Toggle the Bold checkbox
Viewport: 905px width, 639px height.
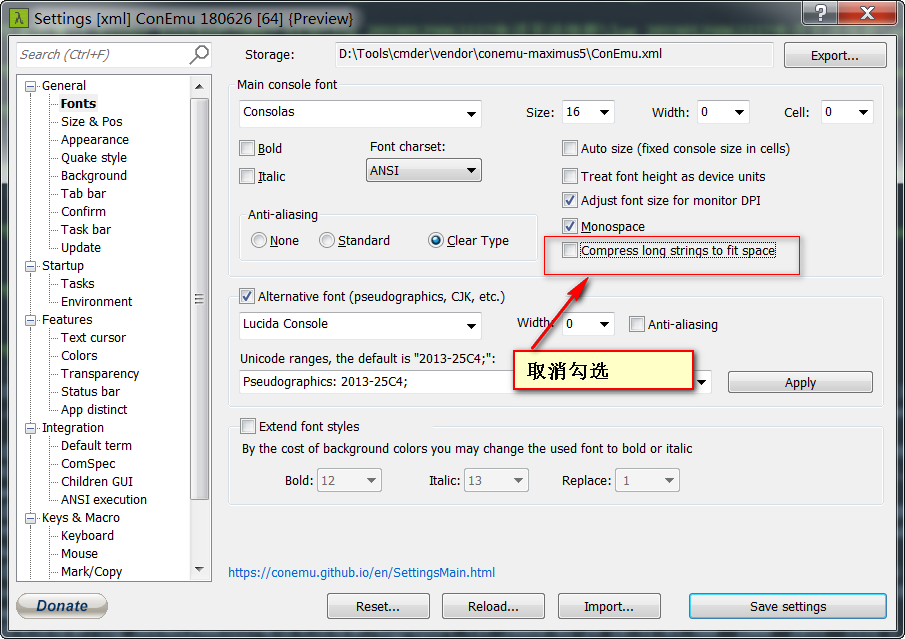(247, 148)
